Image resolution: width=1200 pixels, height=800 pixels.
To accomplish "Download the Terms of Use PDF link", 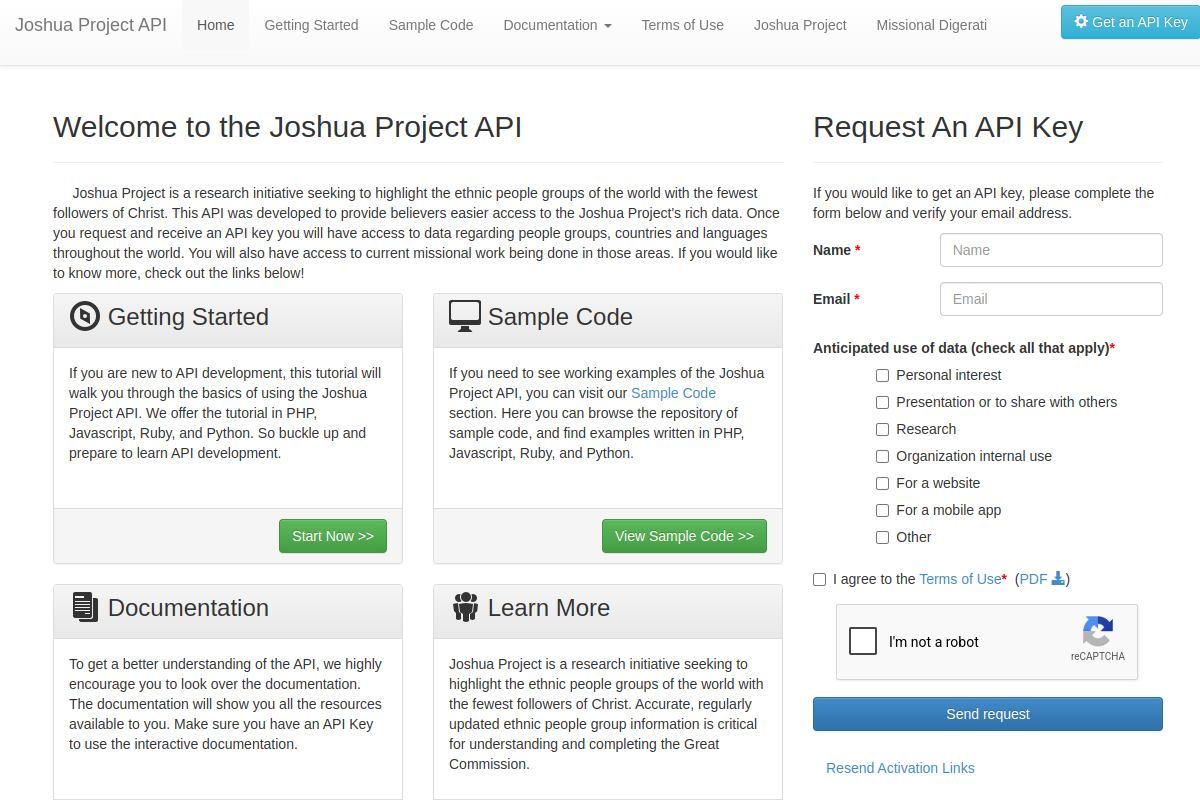I will point(1042,579).
